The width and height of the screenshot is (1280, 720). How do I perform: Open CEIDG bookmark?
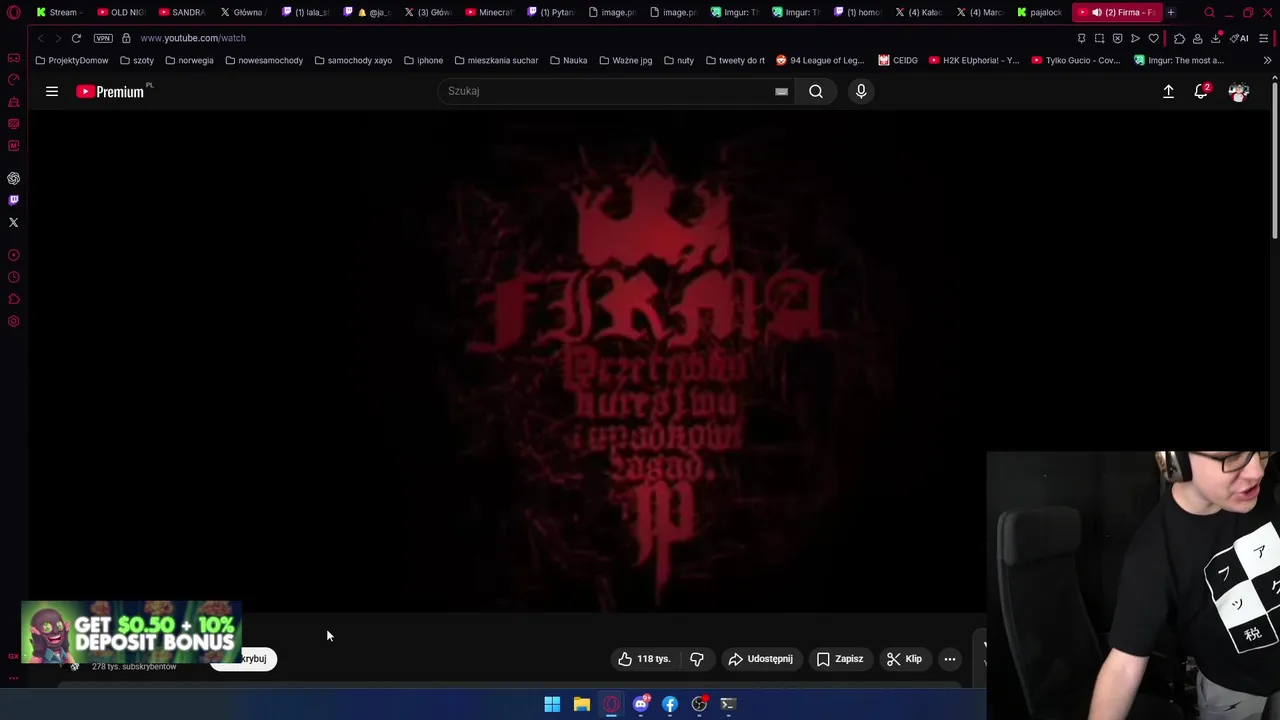[x=898, y=60]
